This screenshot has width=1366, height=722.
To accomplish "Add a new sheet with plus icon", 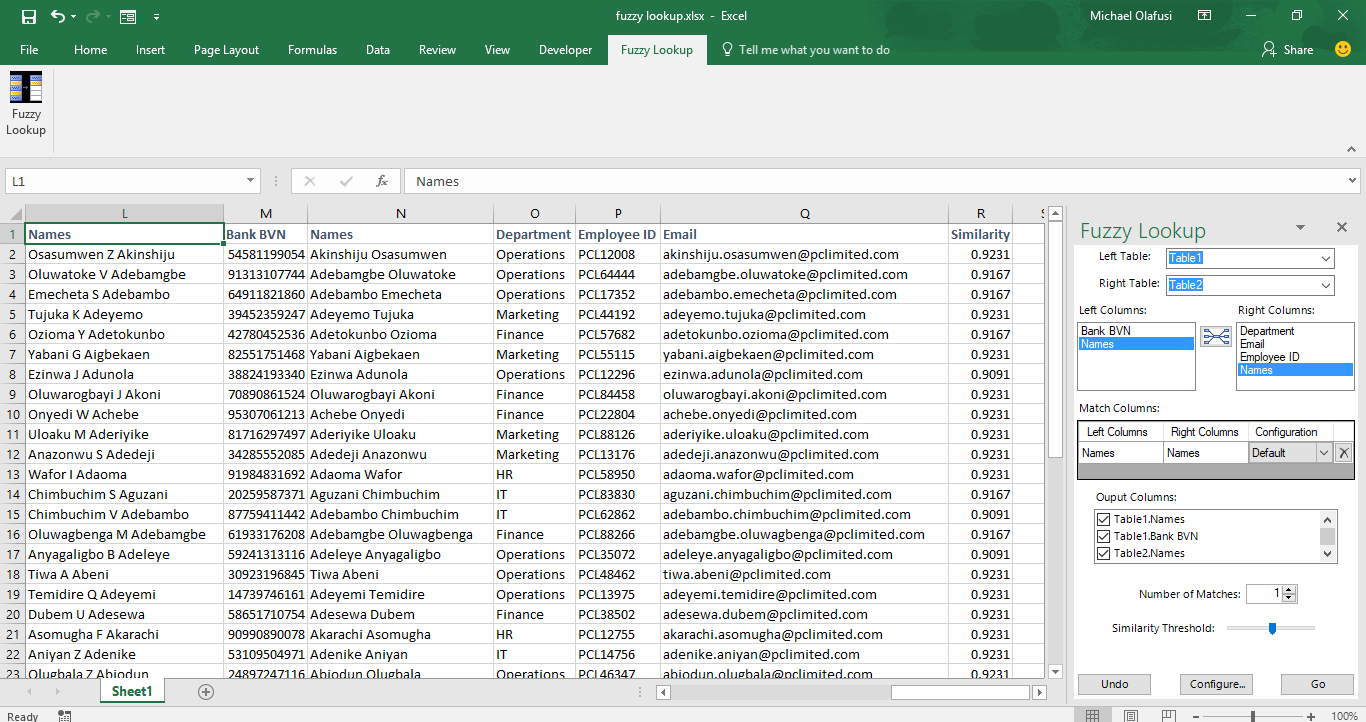I will [206, 692].
